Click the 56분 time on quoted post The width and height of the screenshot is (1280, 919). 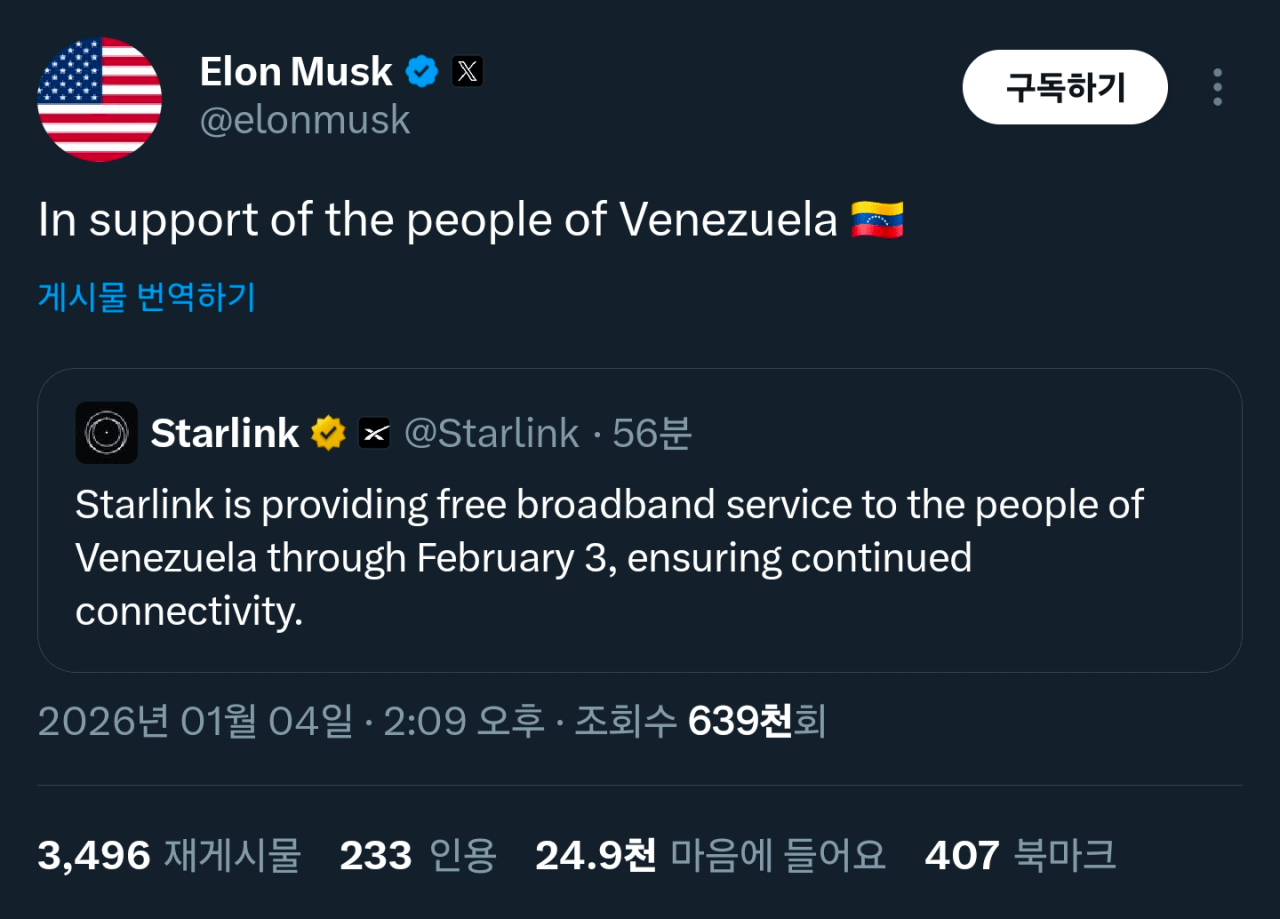(652, 433)
